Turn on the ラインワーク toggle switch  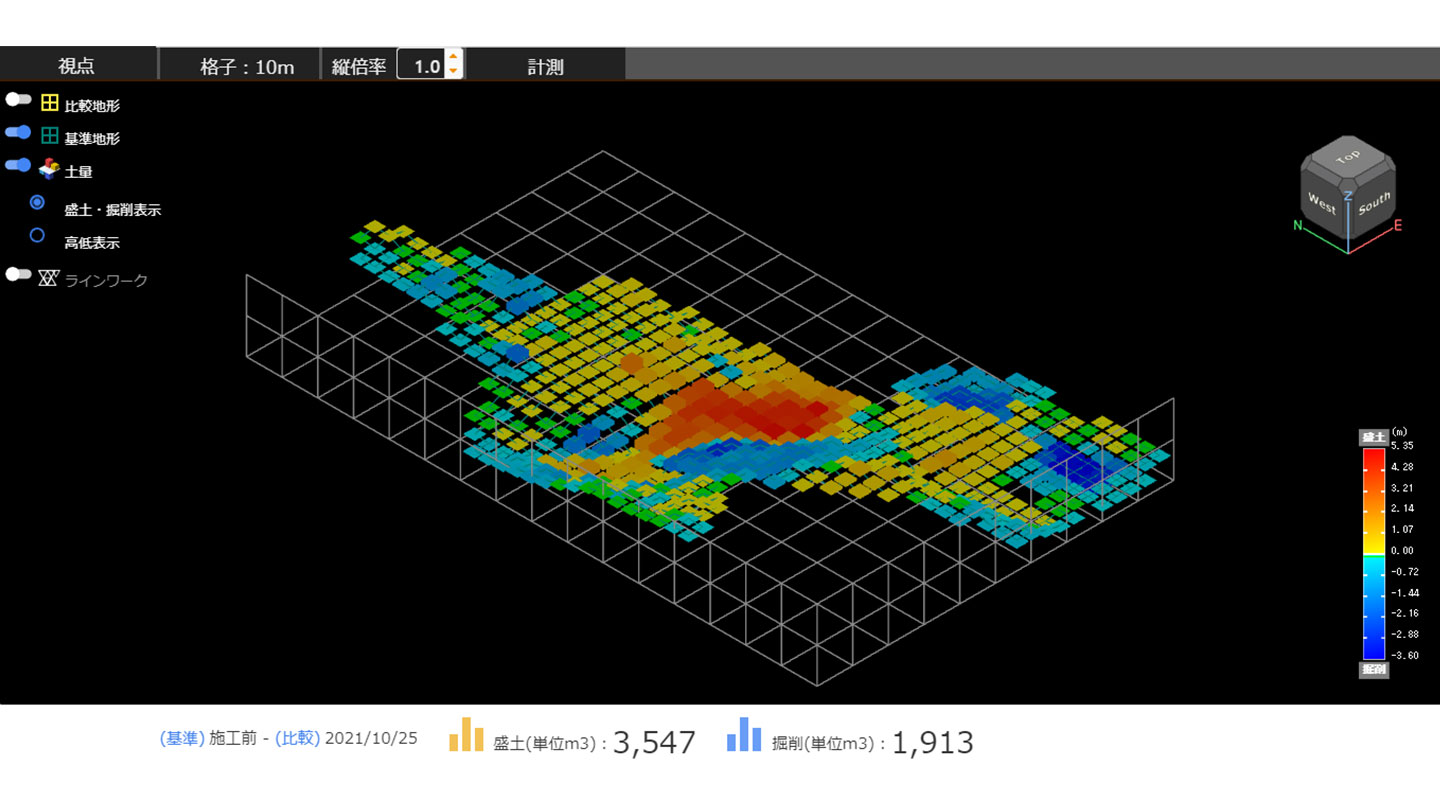click(18, 274)
